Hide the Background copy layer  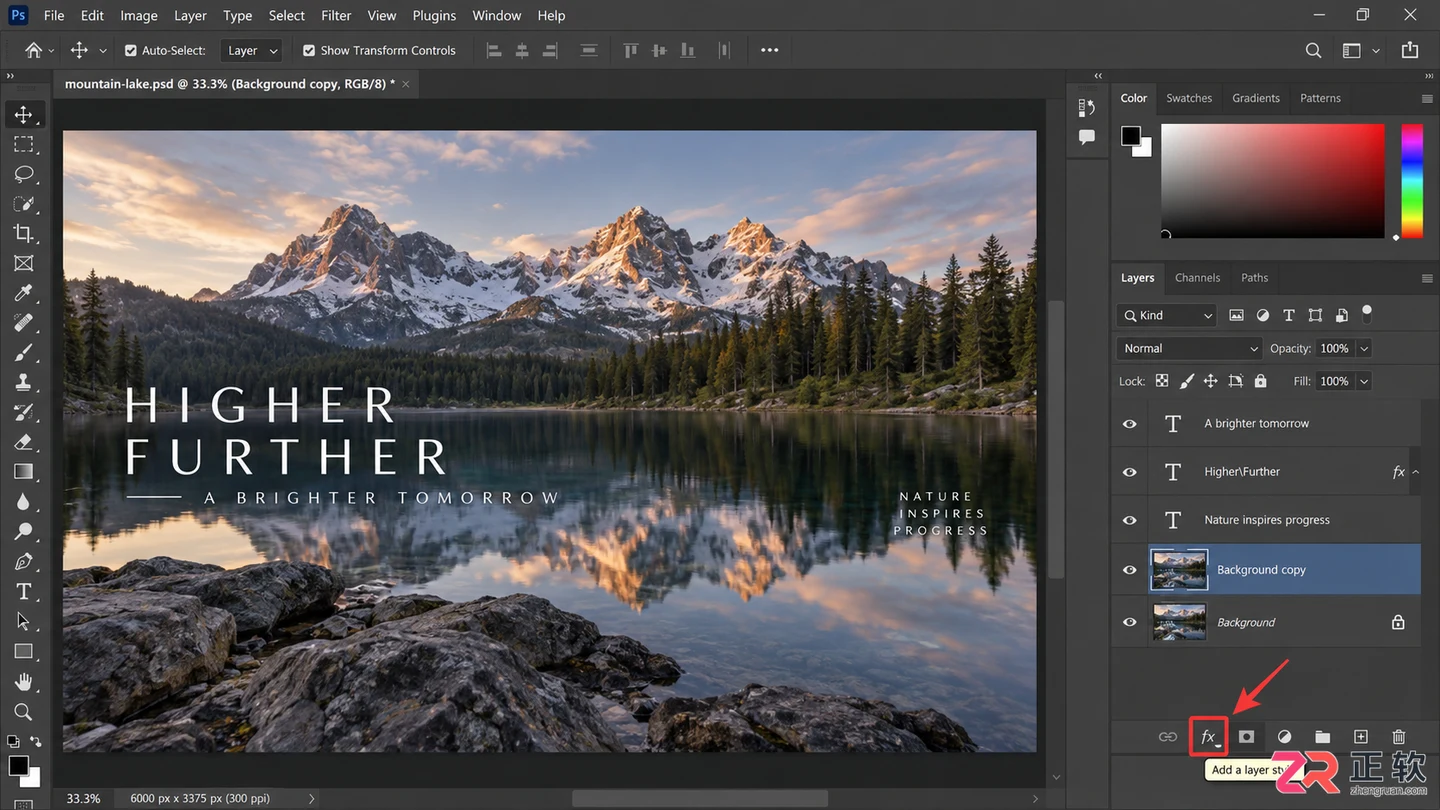[x=1130, y=570]
